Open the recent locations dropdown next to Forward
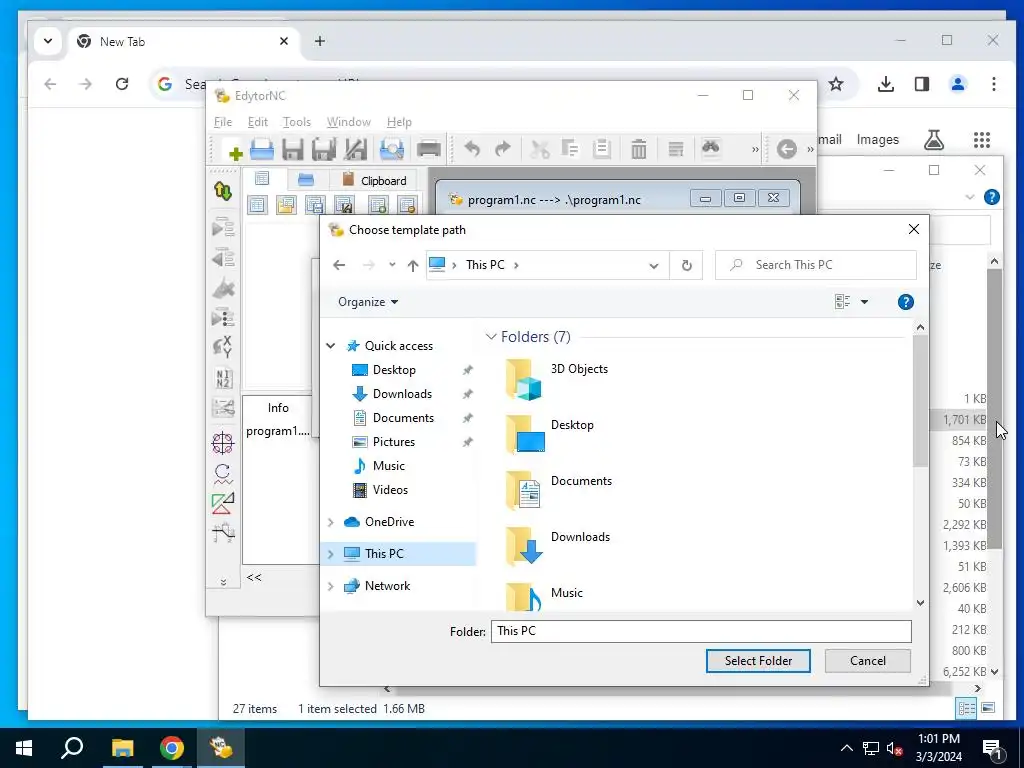Image resolution: width=1024 pixels, height=768 pixels. click(392, 265)
